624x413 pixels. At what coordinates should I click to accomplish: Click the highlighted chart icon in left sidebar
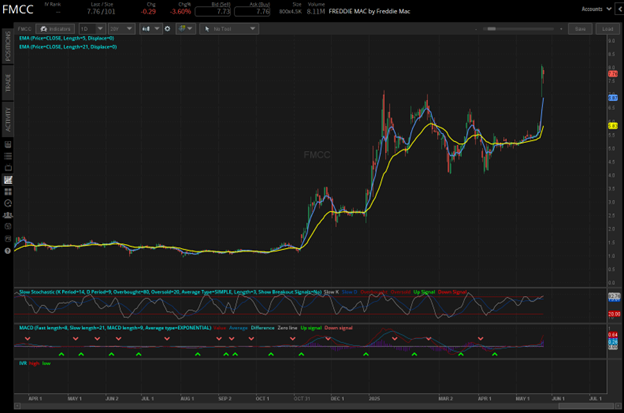pyautogui.click(x=7, y=180)
